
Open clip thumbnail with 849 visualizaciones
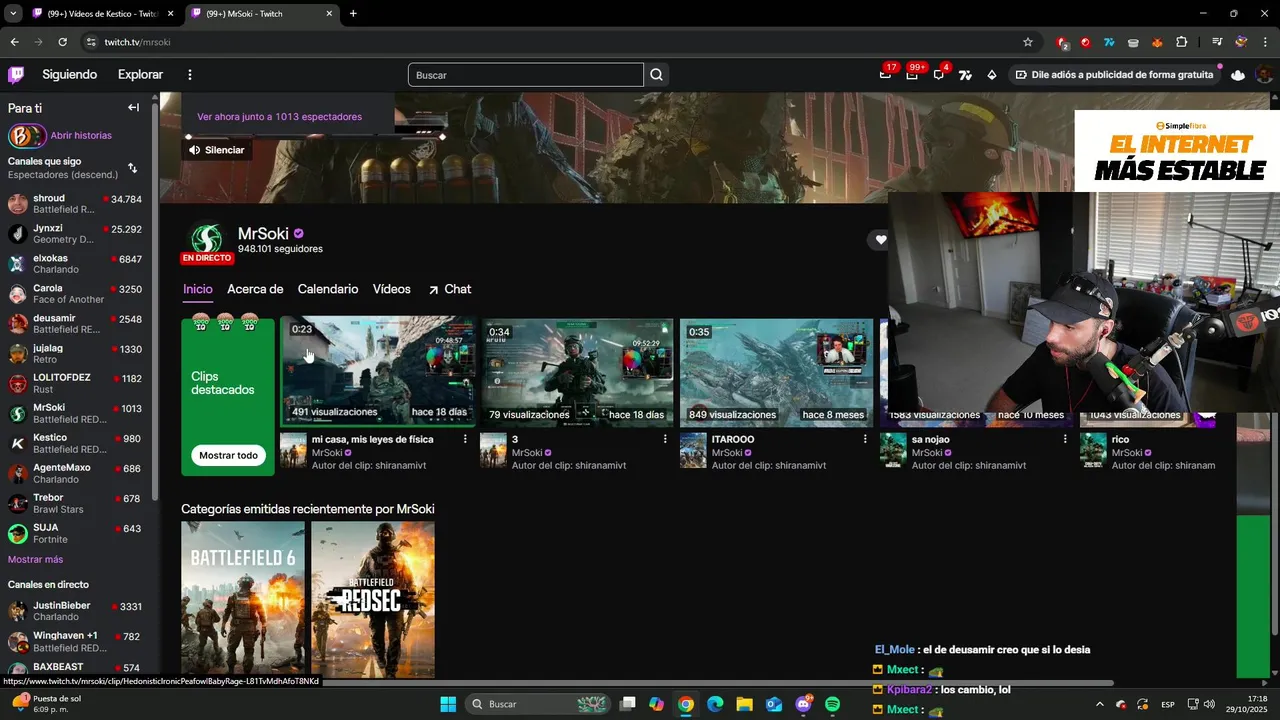(777, 371)
